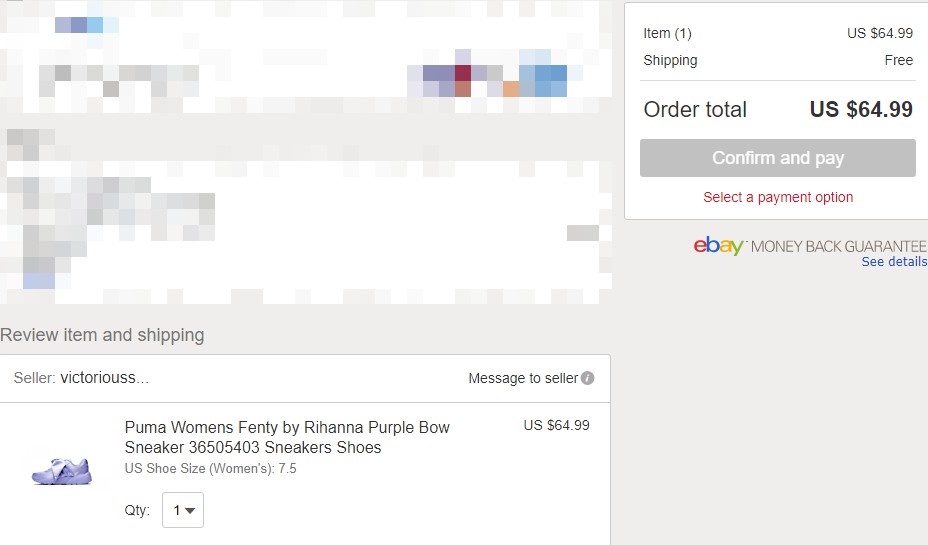Expand the Qty dropdown
Screen dimensions: 928x545
click(183, 510)
